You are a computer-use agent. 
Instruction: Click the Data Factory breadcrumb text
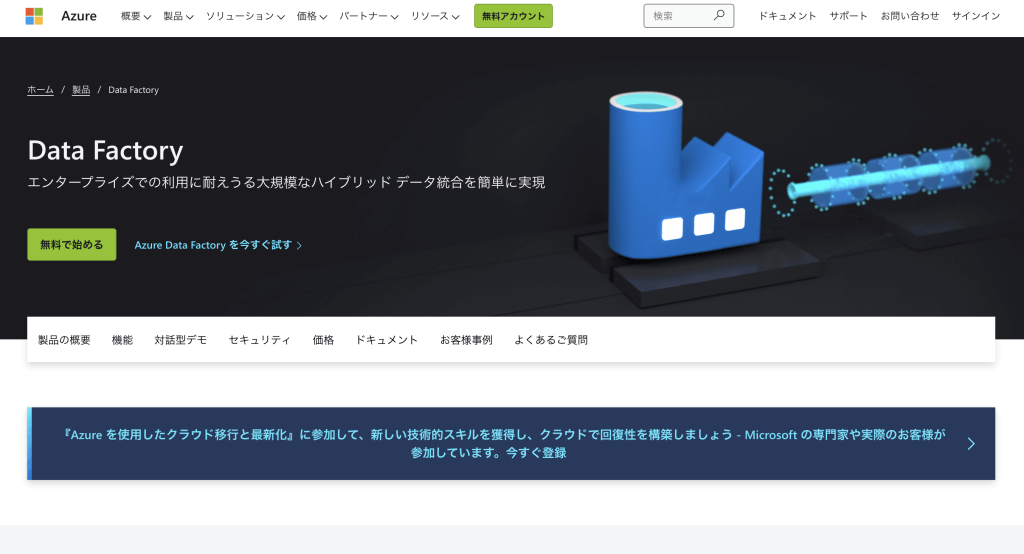pos(133,90)
